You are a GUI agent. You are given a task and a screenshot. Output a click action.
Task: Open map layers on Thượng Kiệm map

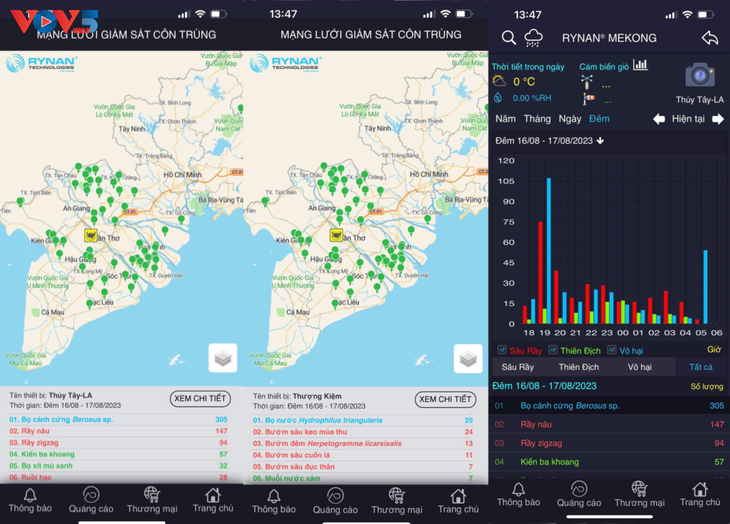(468, 357)
